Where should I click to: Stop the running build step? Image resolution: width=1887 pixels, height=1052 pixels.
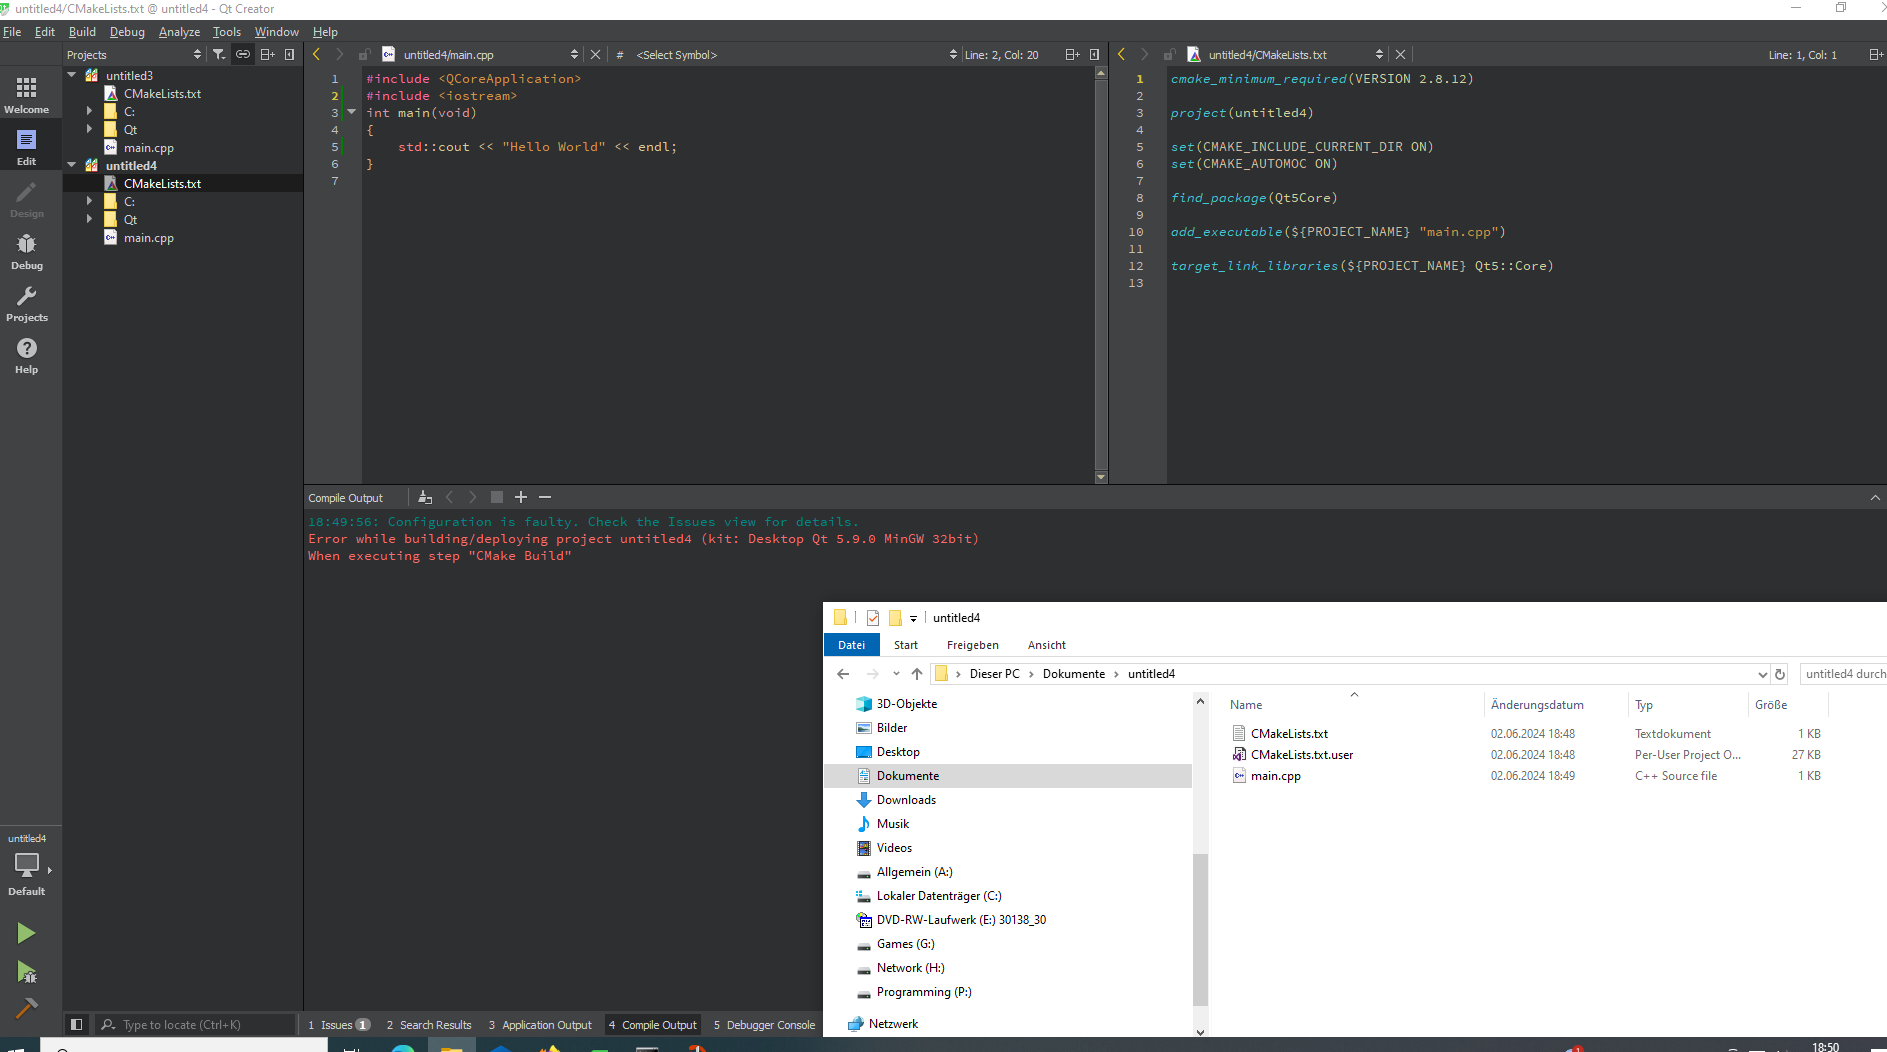tap(497, 497)
